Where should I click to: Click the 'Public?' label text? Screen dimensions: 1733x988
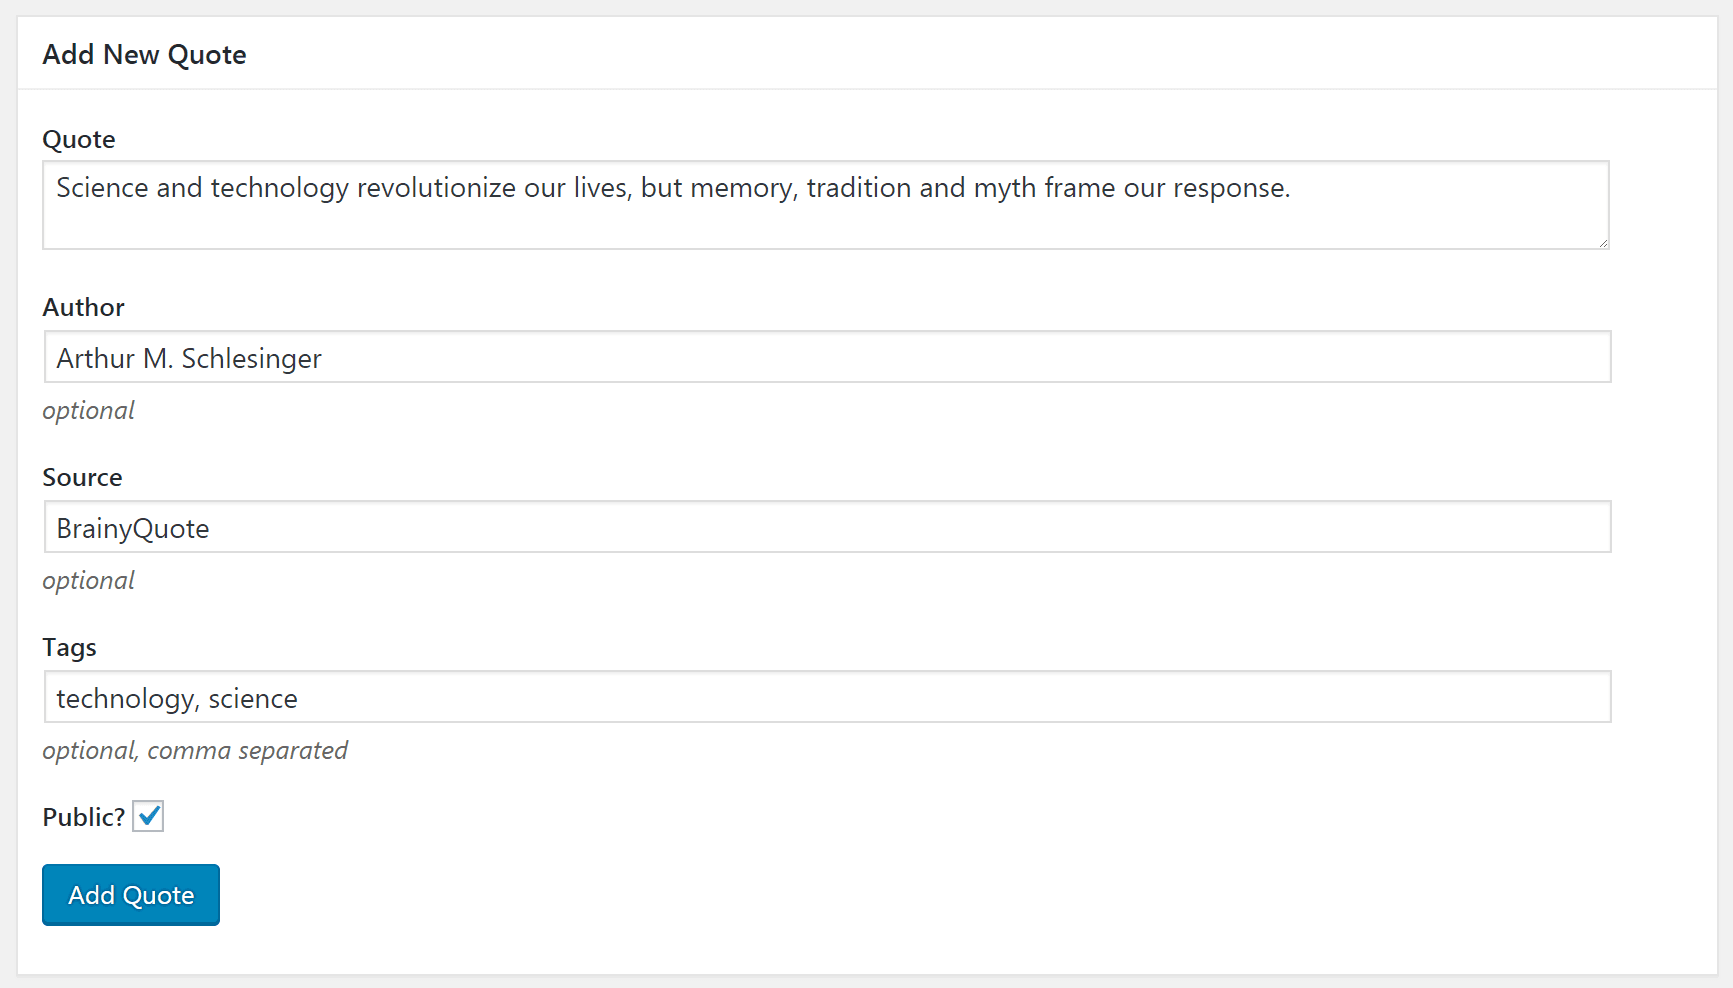83,817
